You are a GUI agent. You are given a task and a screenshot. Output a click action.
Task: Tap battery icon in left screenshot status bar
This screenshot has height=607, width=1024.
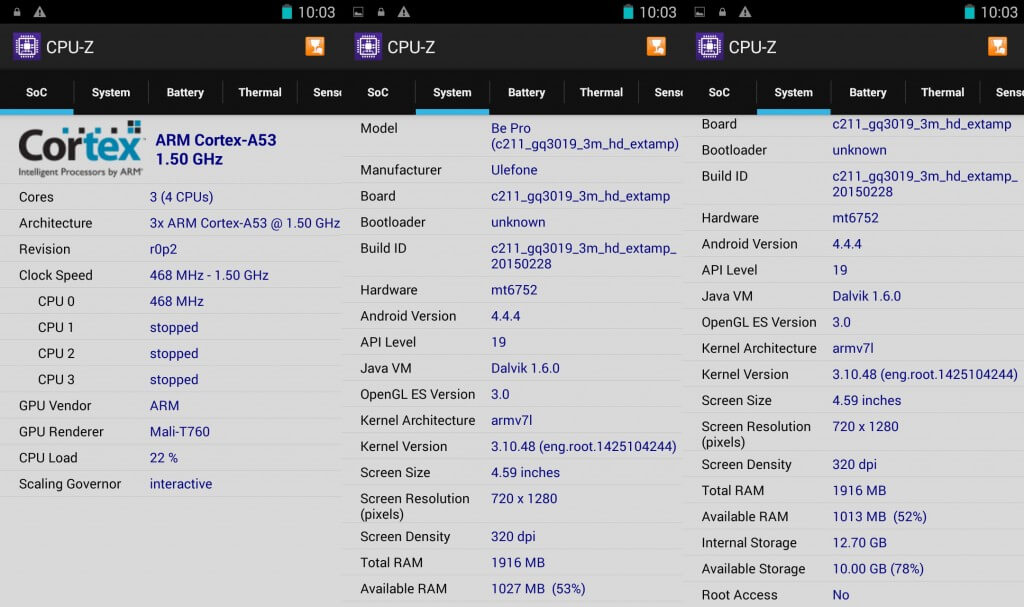tap(287, 12)
